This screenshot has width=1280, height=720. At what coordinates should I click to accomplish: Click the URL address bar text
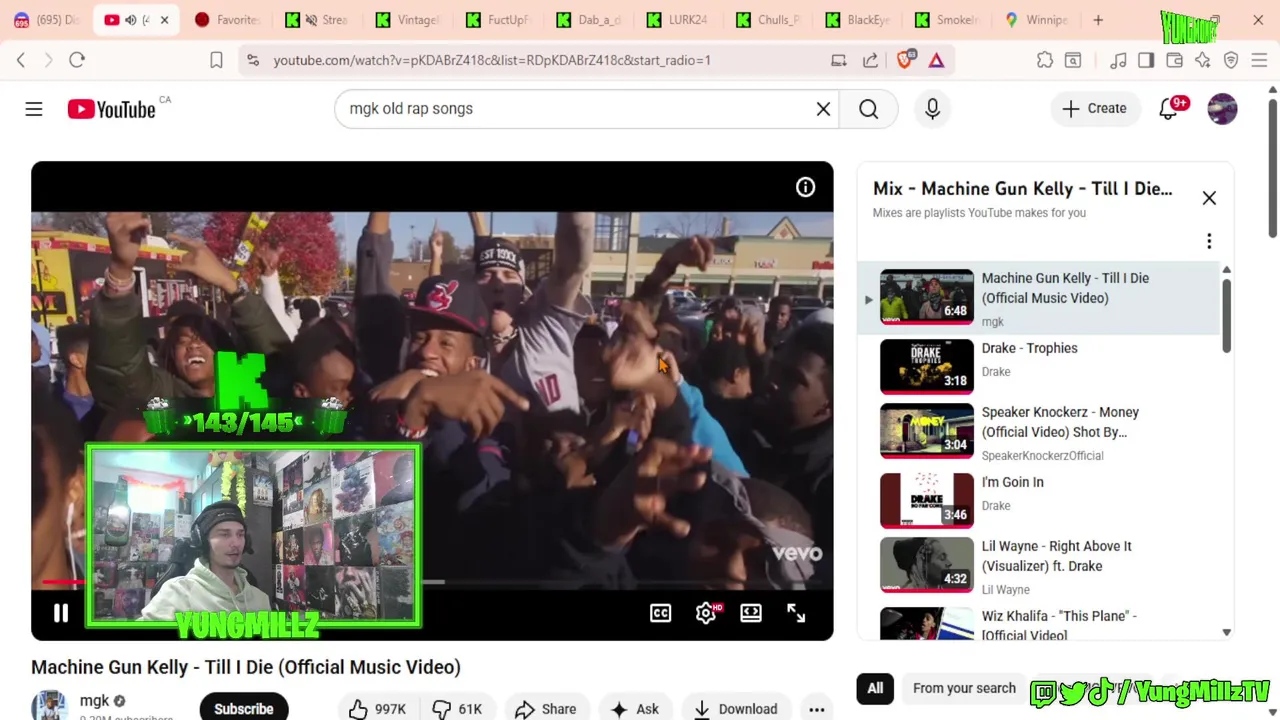coord(492,60)
